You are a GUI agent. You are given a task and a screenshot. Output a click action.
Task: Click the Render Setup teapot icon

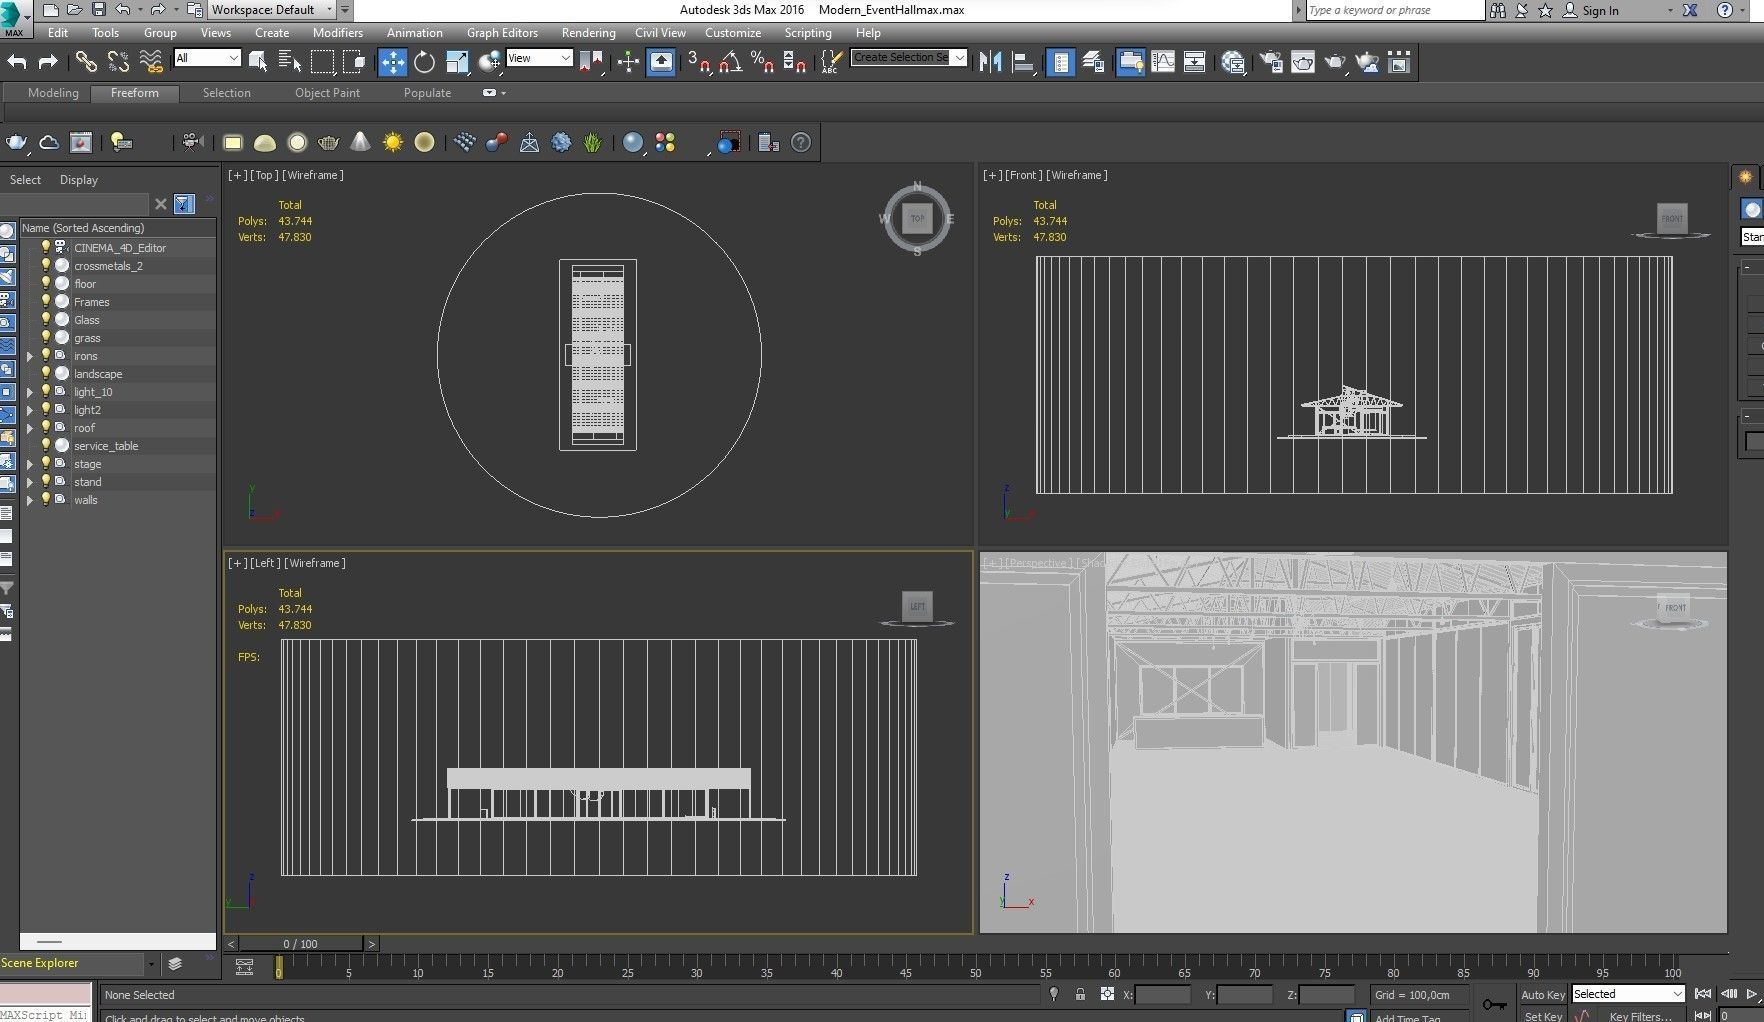1271,62
